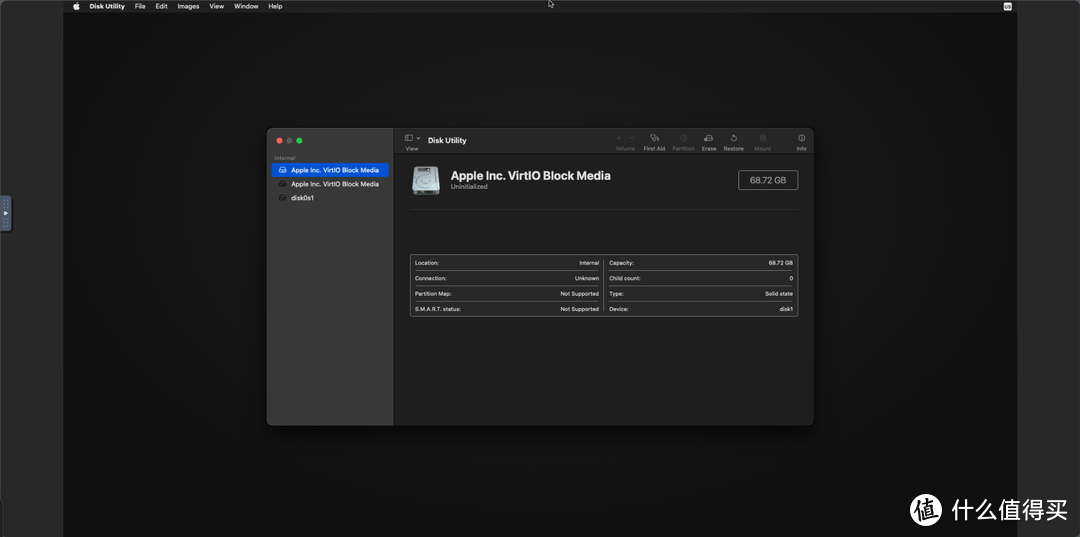Click the Device: label
The image size is (1080, 537).
point(619,309)
